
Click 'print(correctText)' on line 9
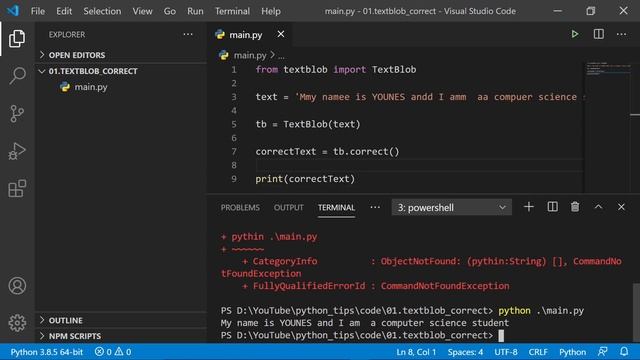coord(305,179)
